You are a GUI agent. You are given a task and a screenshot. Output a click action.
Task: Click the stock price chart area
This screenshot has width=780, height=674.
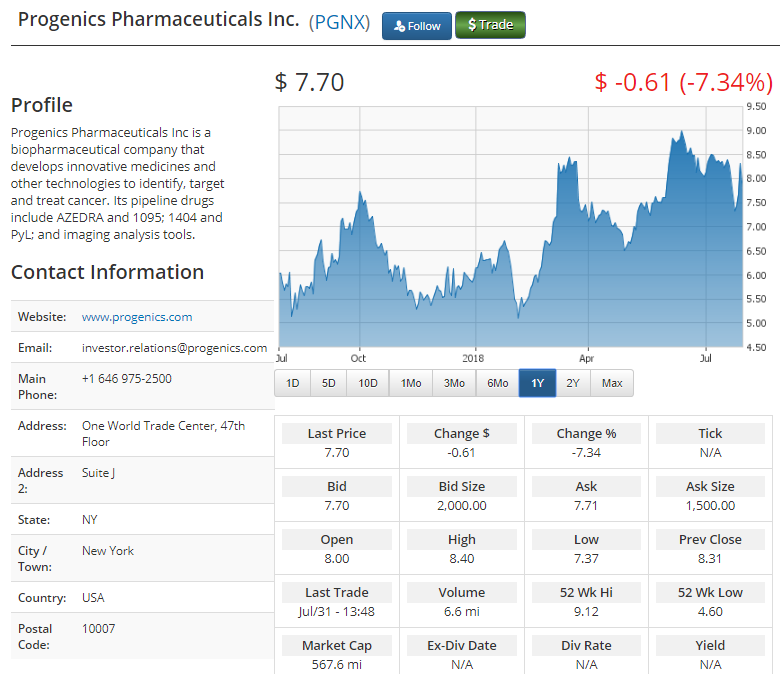tap(510, 227)
